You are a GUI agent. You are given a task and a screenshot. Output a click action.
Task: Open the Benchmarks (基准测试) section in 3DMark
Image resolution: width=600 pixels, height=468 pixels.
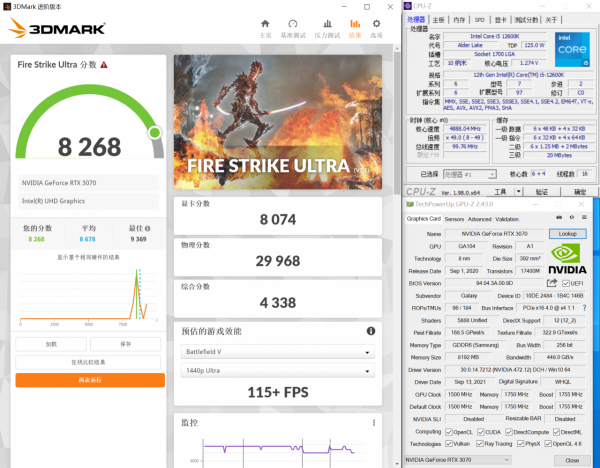point(293,29)
